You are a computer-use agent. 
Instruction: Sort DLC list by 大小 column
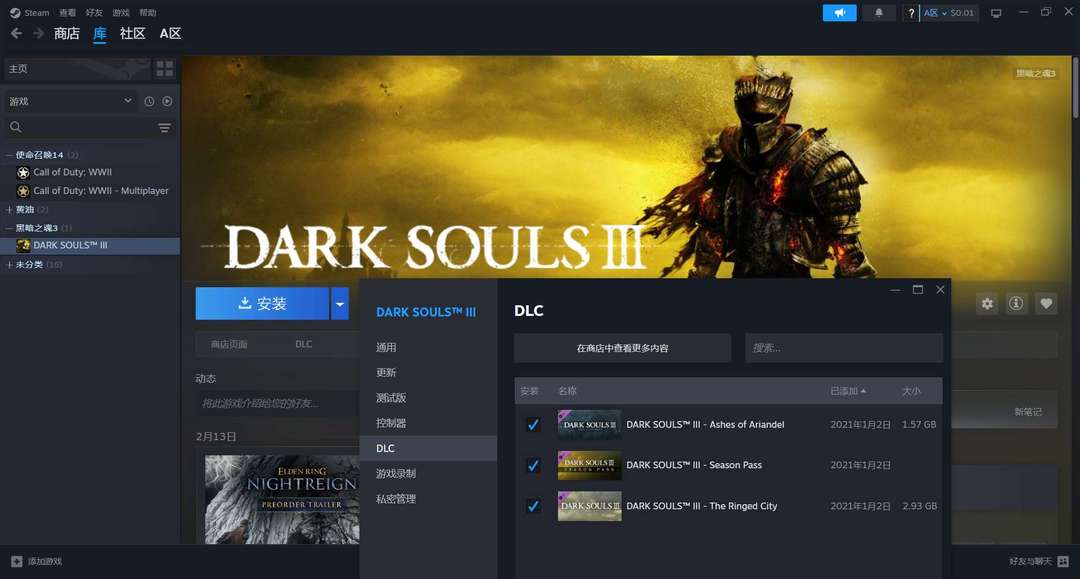click(911, 391)
